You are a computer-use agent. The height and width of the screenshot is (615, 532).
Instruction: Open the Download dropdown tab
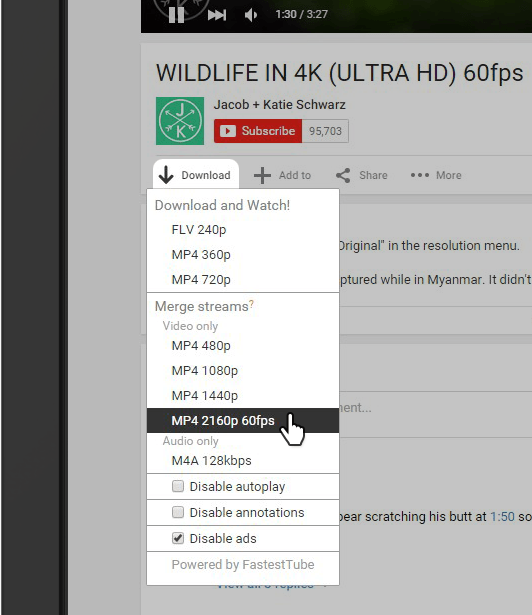196,175
